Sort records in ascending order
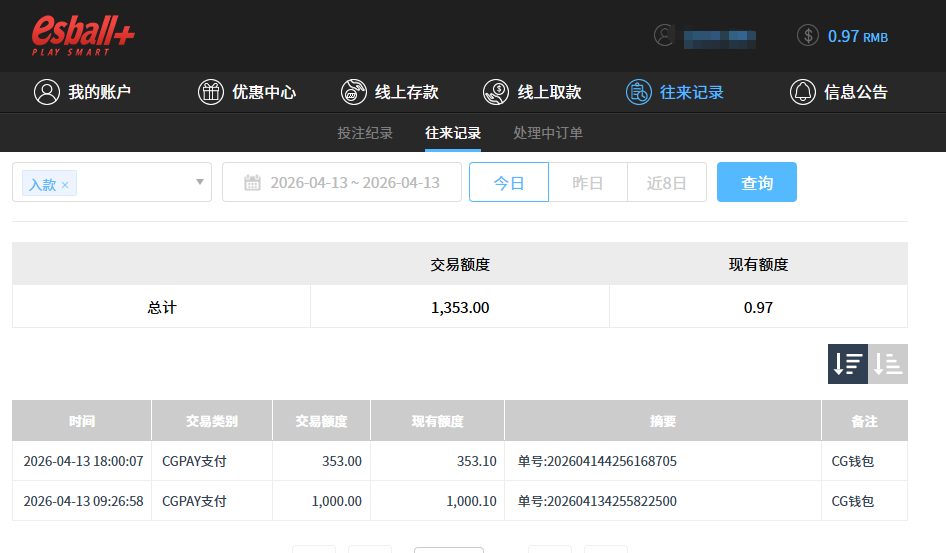This screenshot has width=946, height=553. (888, 364)
